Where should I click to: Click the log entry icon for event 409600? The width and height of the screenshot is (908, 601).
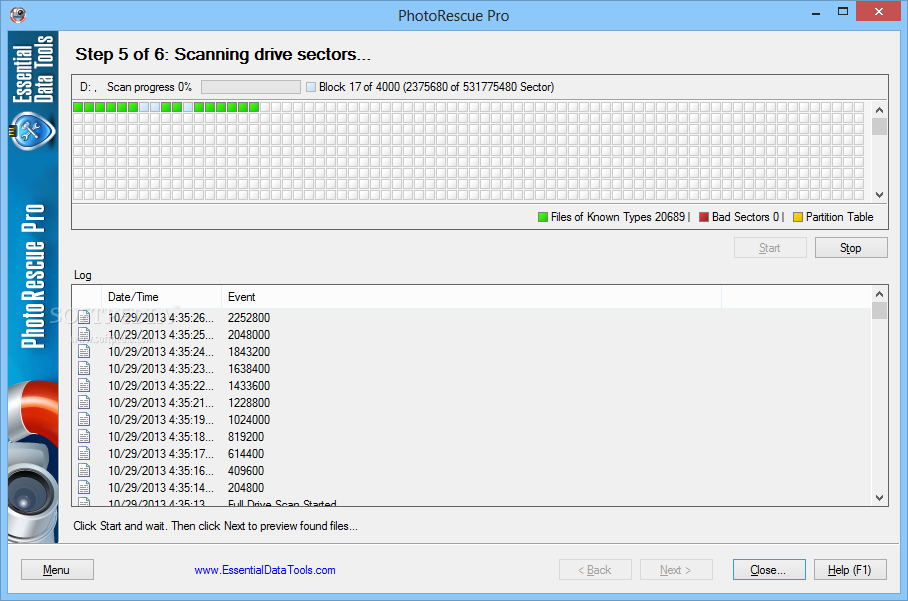84,470
